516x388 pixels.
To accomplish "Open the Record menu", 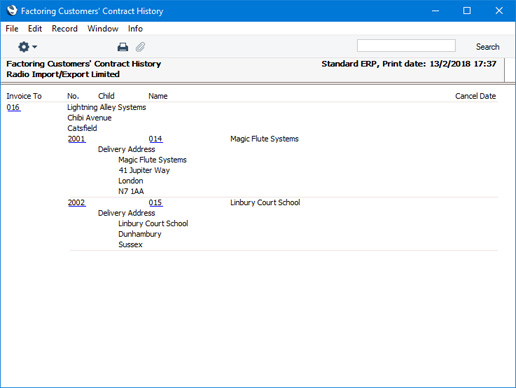I will click(x=65, y=29).
